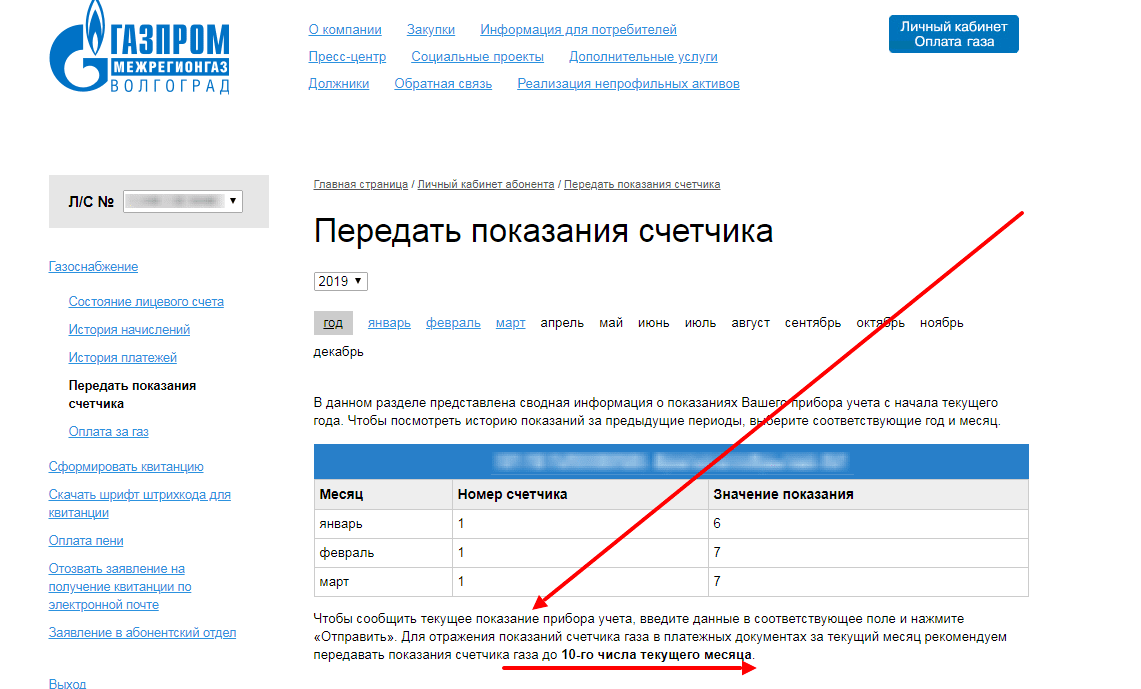Open Личный кабинет абонента breadcrumb
The height and width of the screenshot is (689, 1141).
pyautogui.click(x=486, y=184)
